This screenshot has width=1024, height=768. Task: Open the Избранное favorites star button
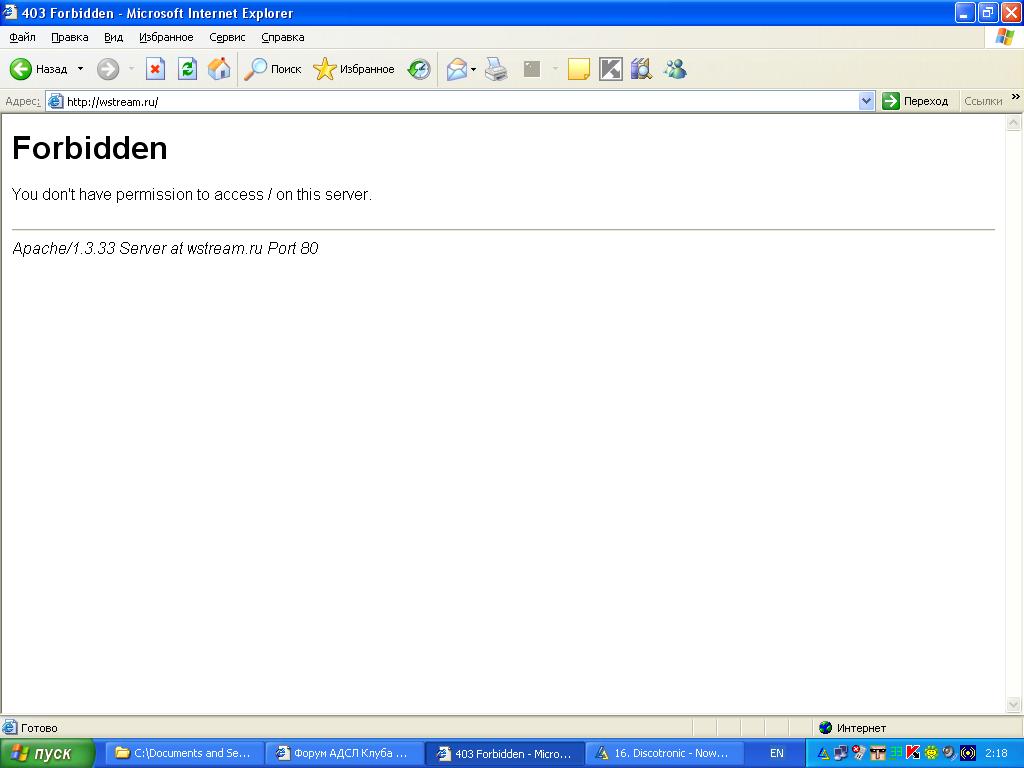(354, 69)
